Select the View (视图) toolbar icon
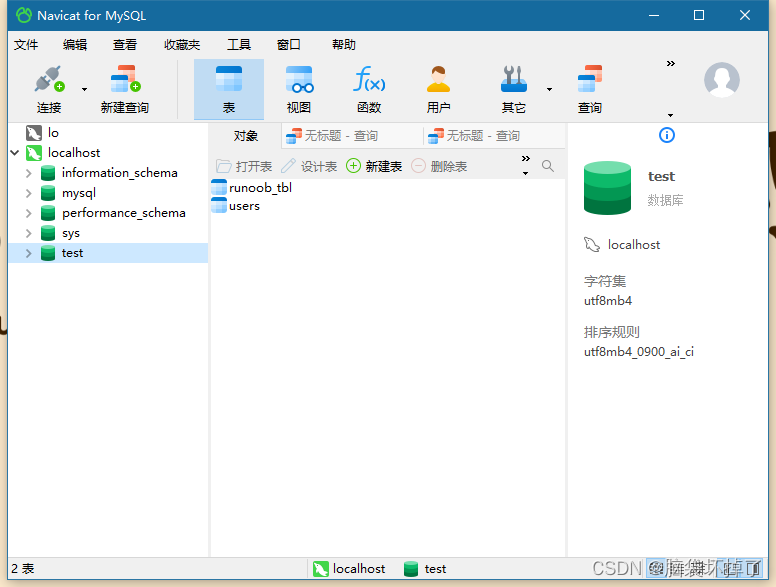 (x=299, y=90)
